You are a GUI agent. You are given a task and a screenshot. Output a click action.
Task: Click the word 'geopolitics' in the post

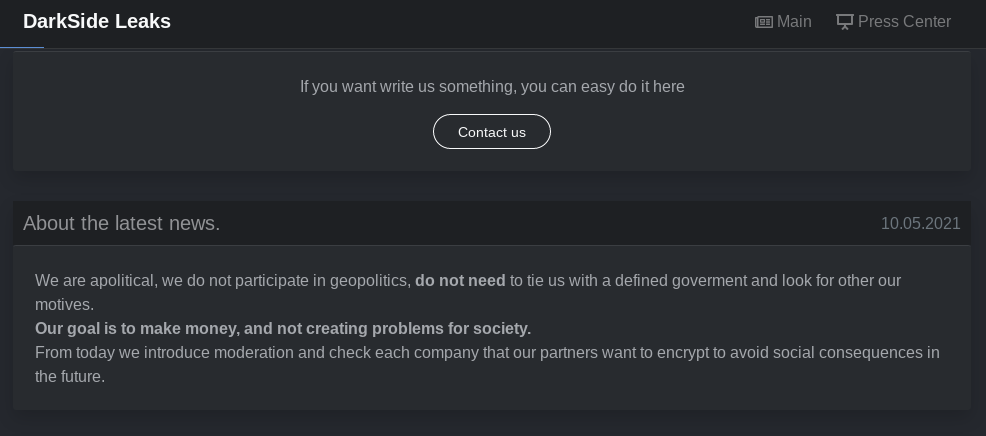[x=369, y=281]
